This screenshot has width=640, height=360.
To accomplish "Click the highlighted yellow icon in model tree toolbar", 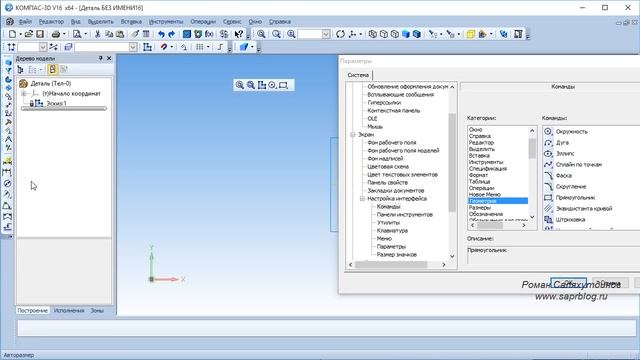I will tap(52, 70).
